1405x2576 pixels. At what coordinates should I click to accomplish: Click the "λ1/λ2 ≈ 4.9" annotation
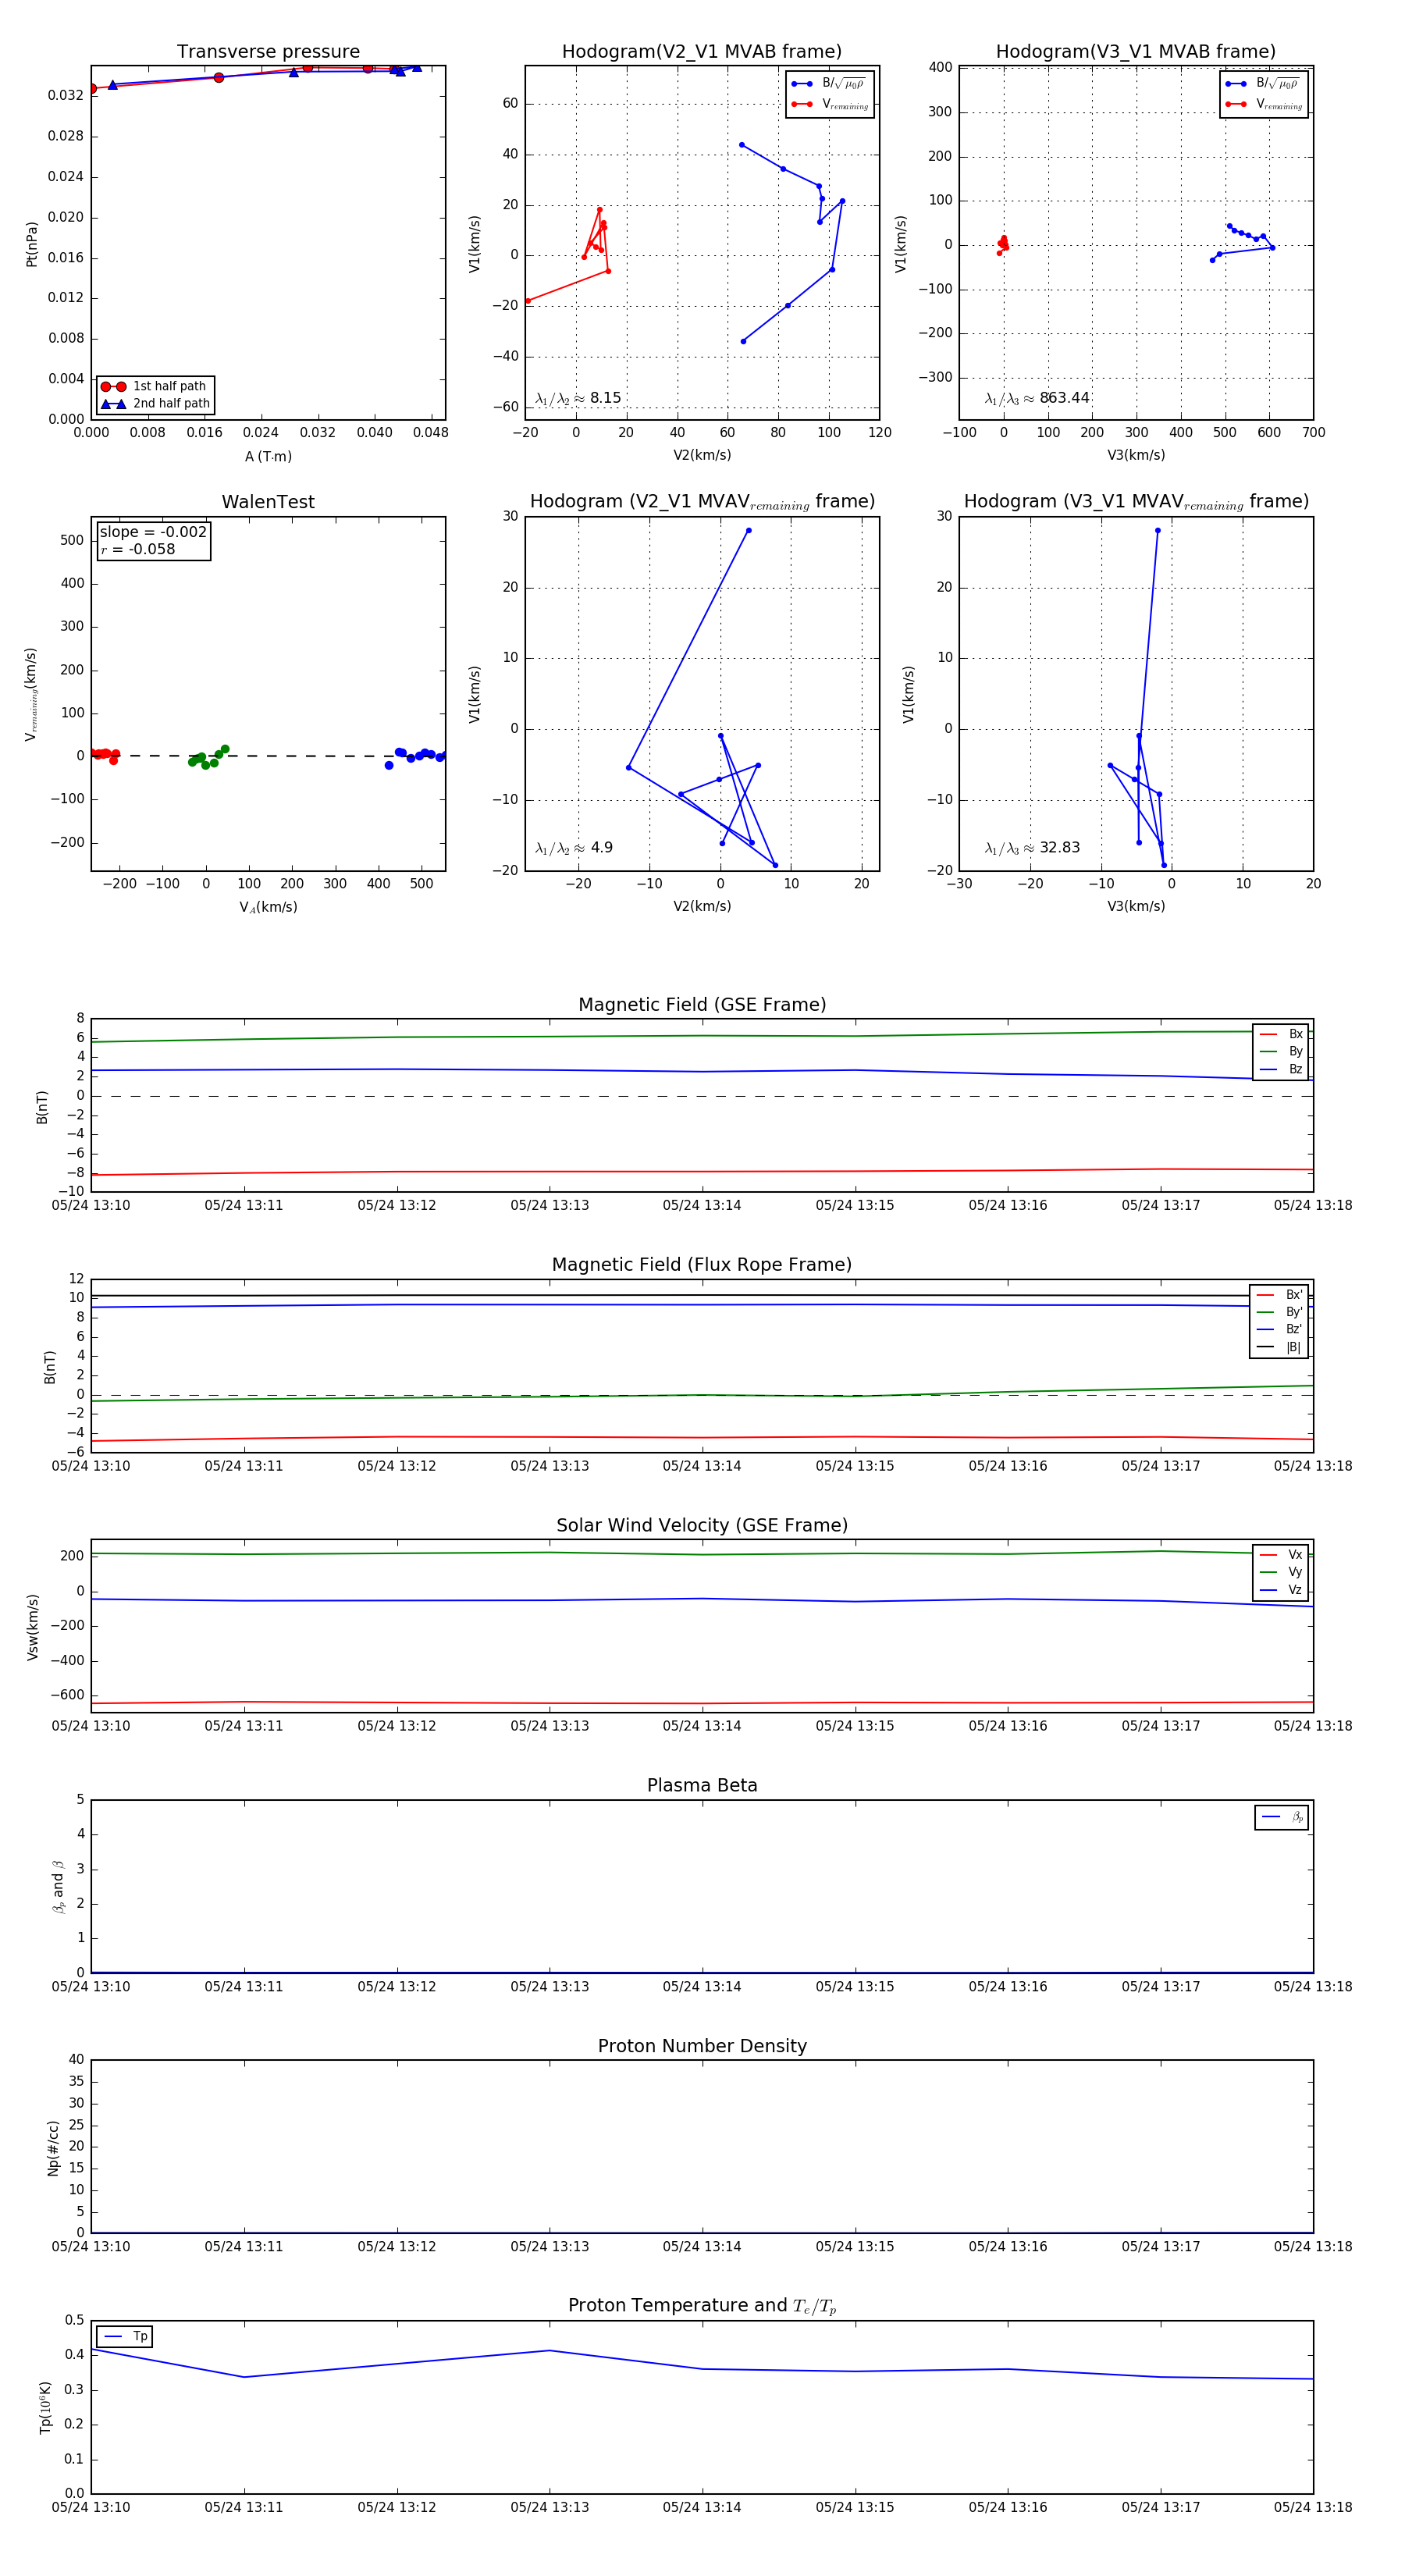[x=574, y=848]
